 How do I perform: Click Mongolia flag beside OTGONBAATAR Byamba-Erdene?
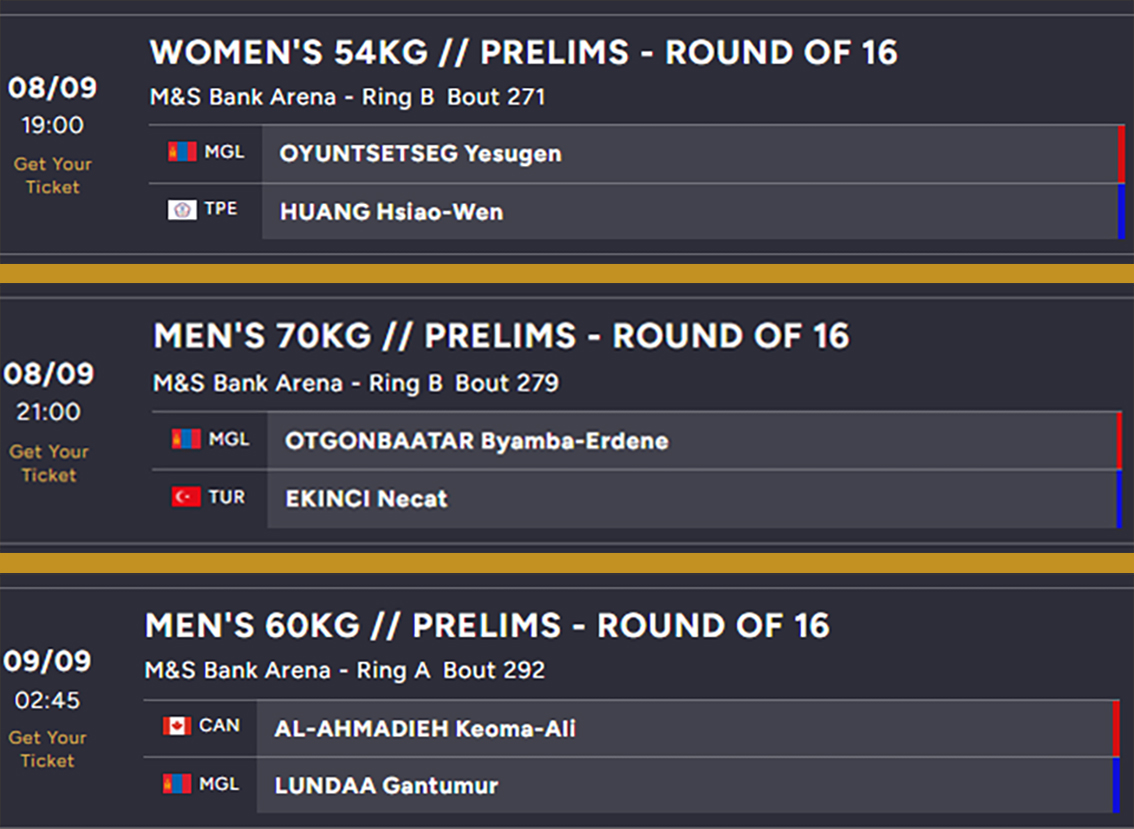pos(186,439)
